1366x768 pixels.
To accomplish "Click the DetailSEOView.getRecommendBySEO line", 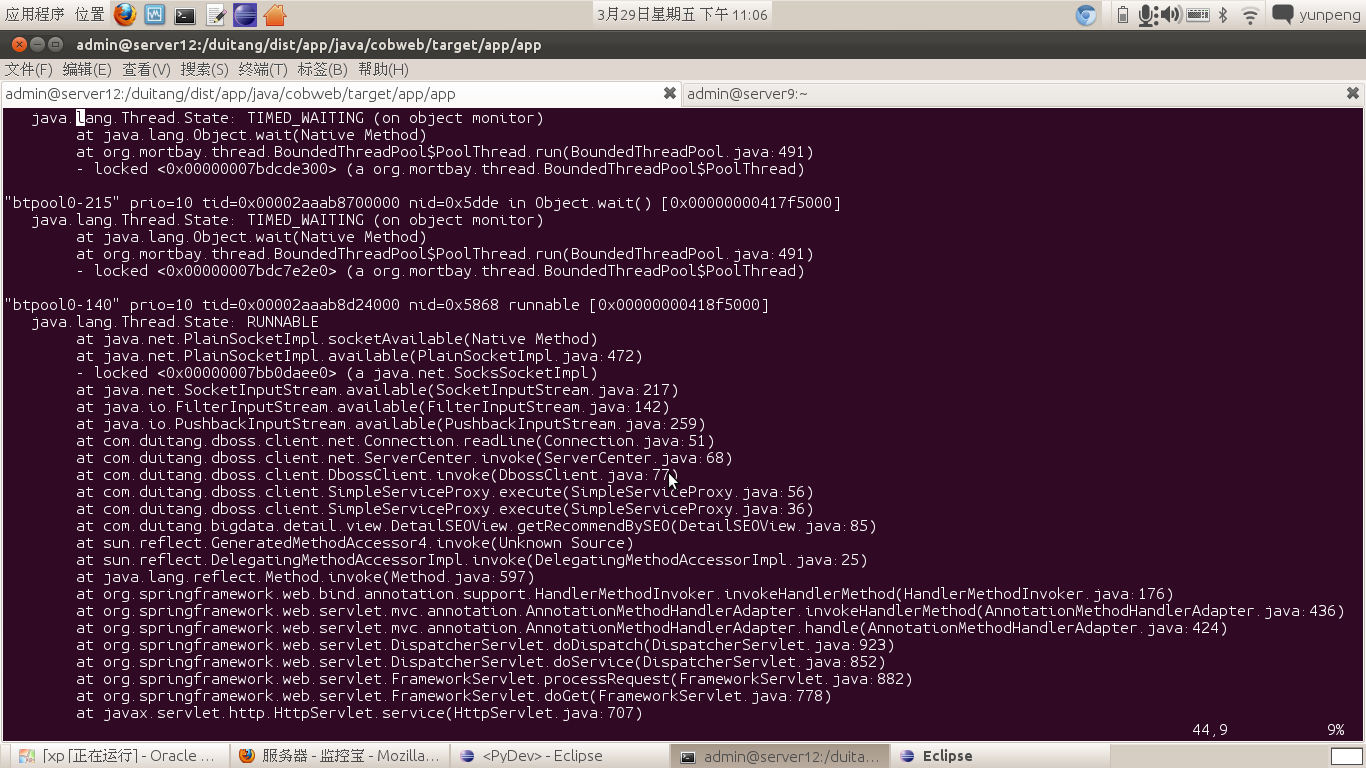I will pyautogui.click(x=476, y=526).
